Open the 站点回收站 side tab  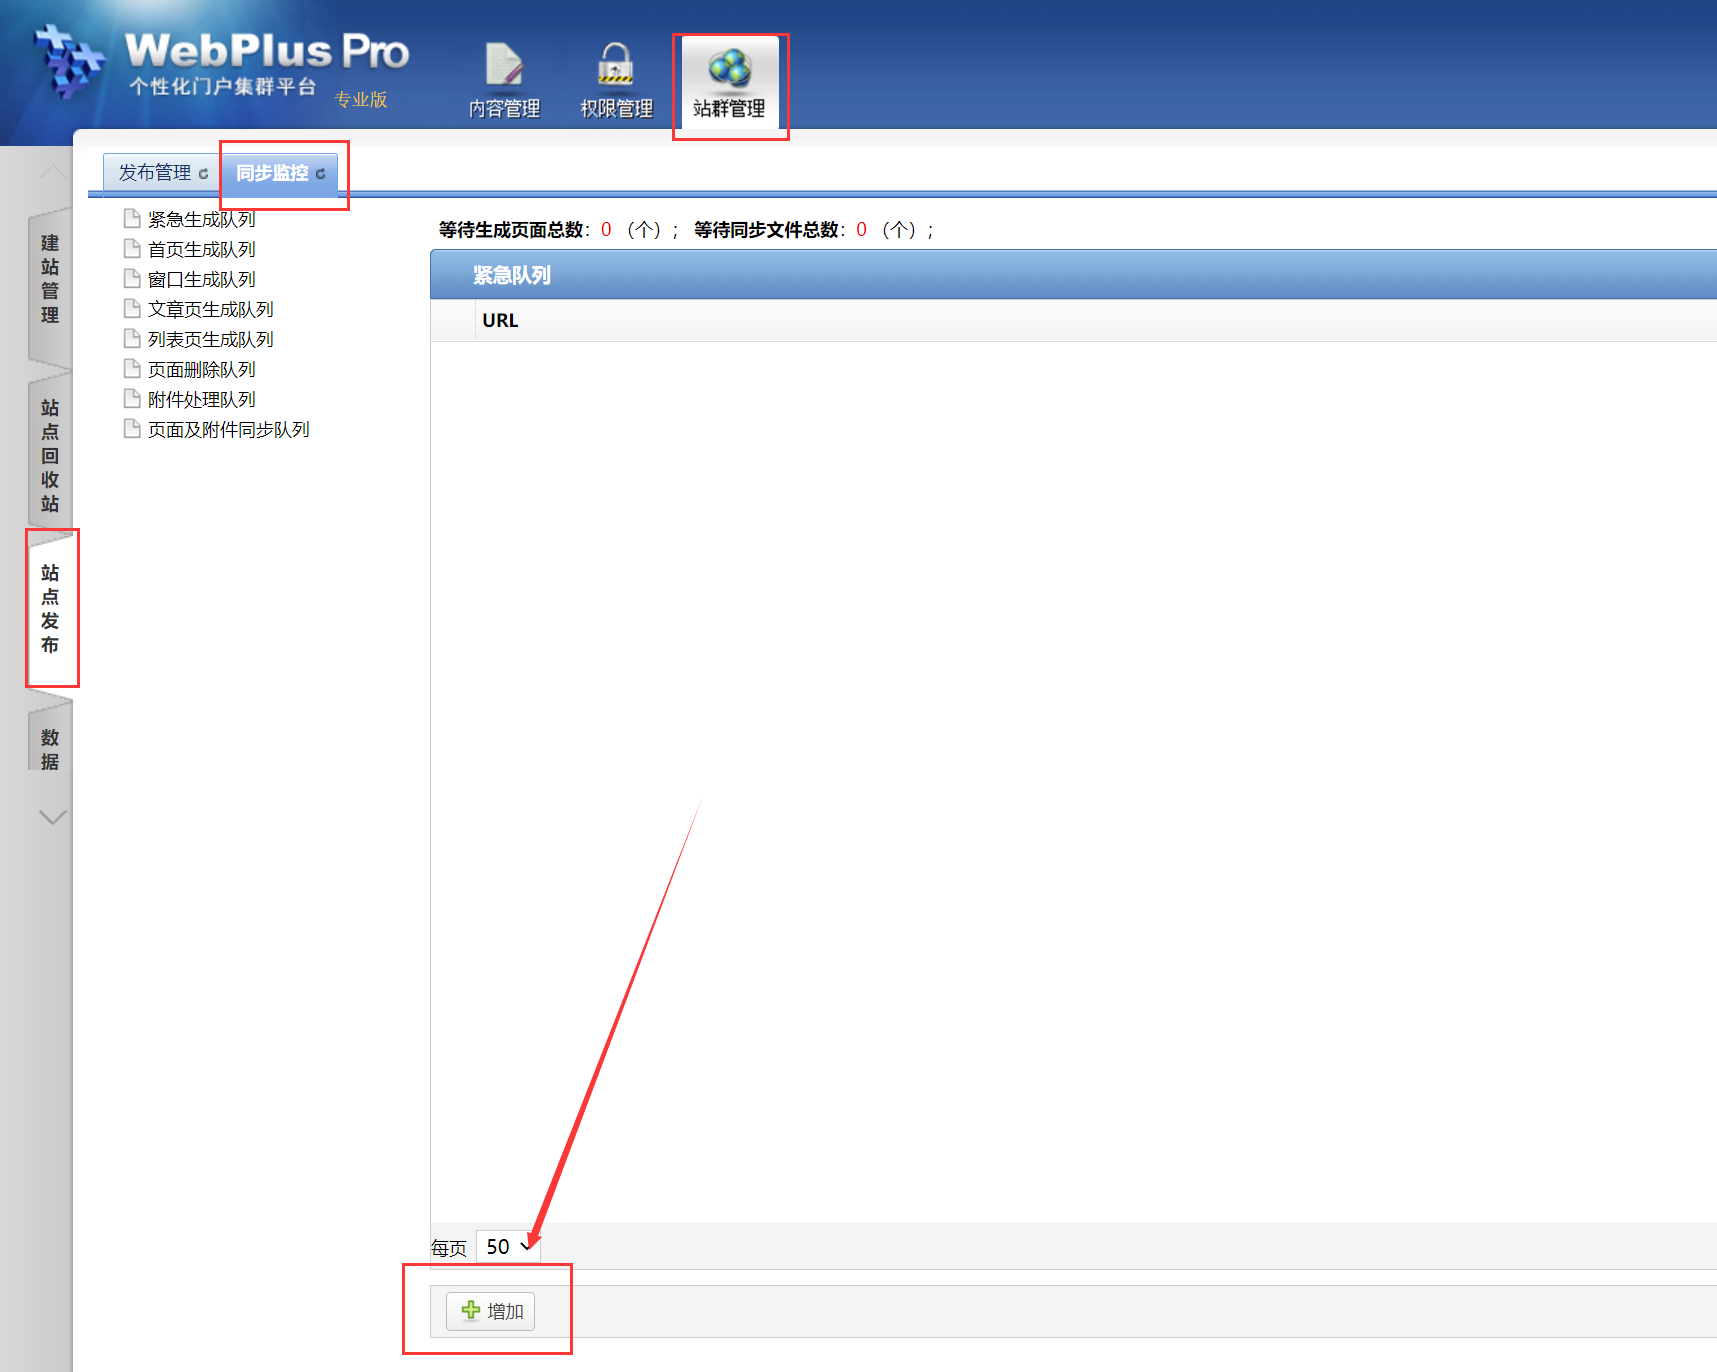click(50, 455)
